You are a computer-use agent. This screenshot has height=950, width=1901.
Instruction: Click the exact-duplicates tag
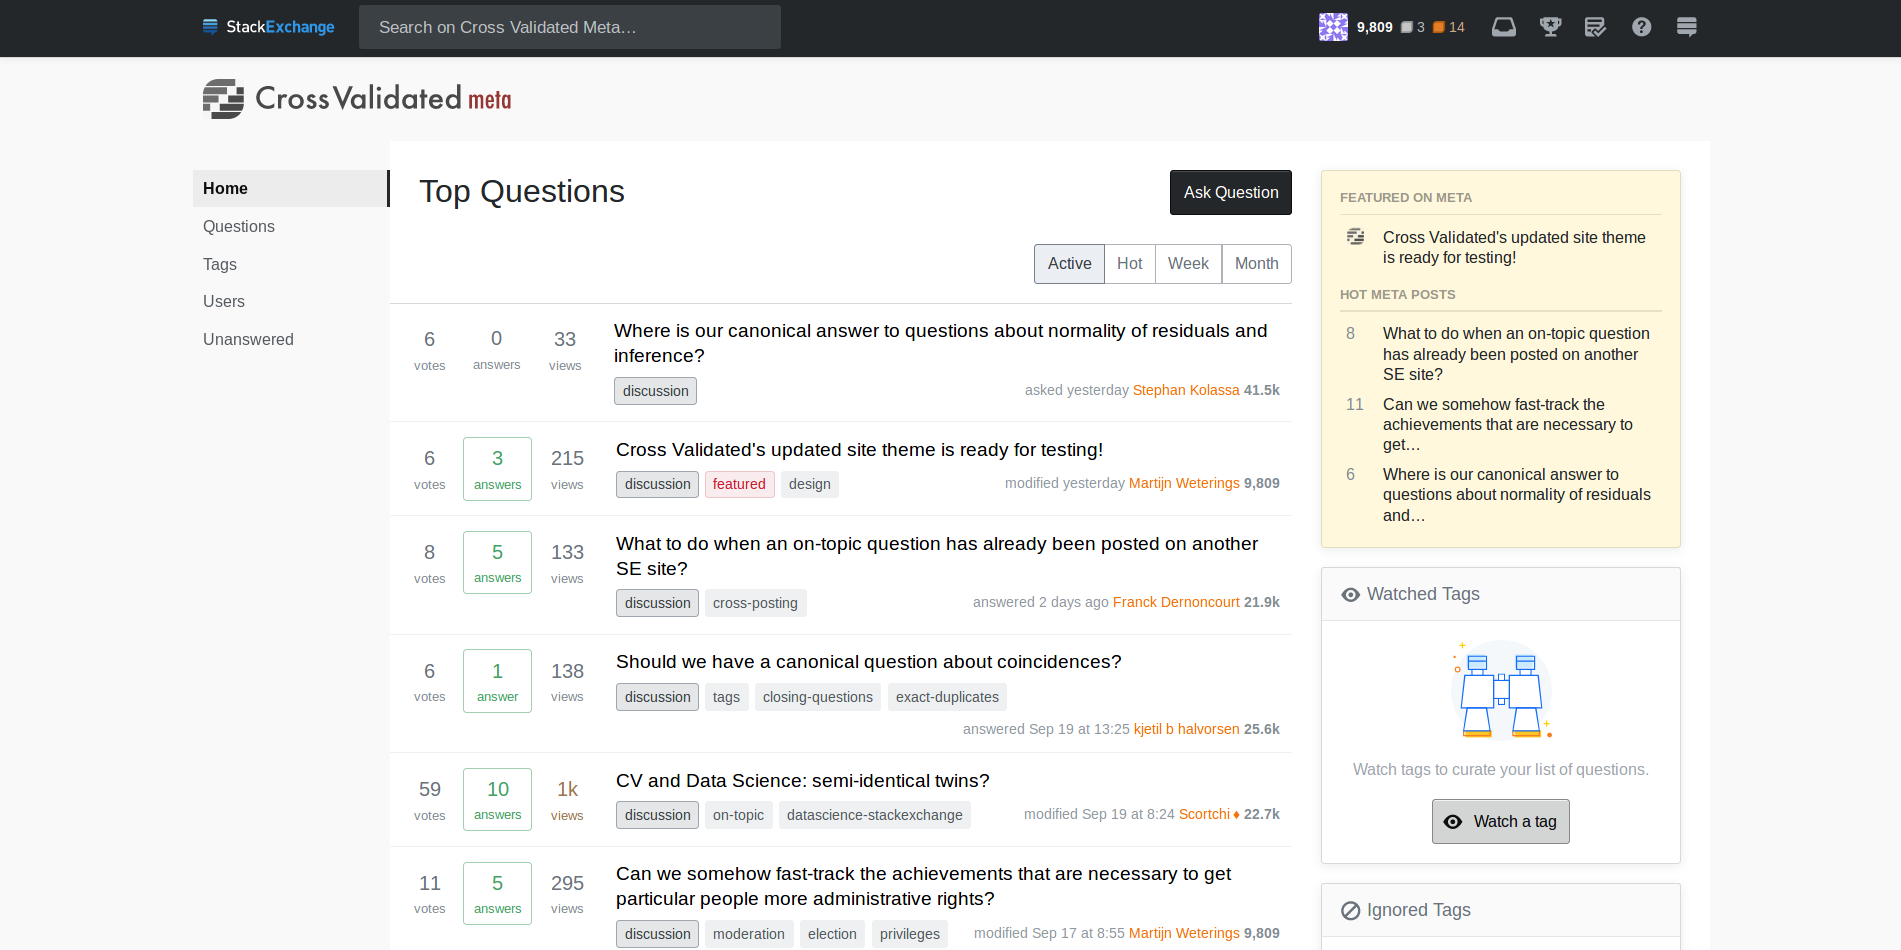pyautogui.click(x=947, y=697)
